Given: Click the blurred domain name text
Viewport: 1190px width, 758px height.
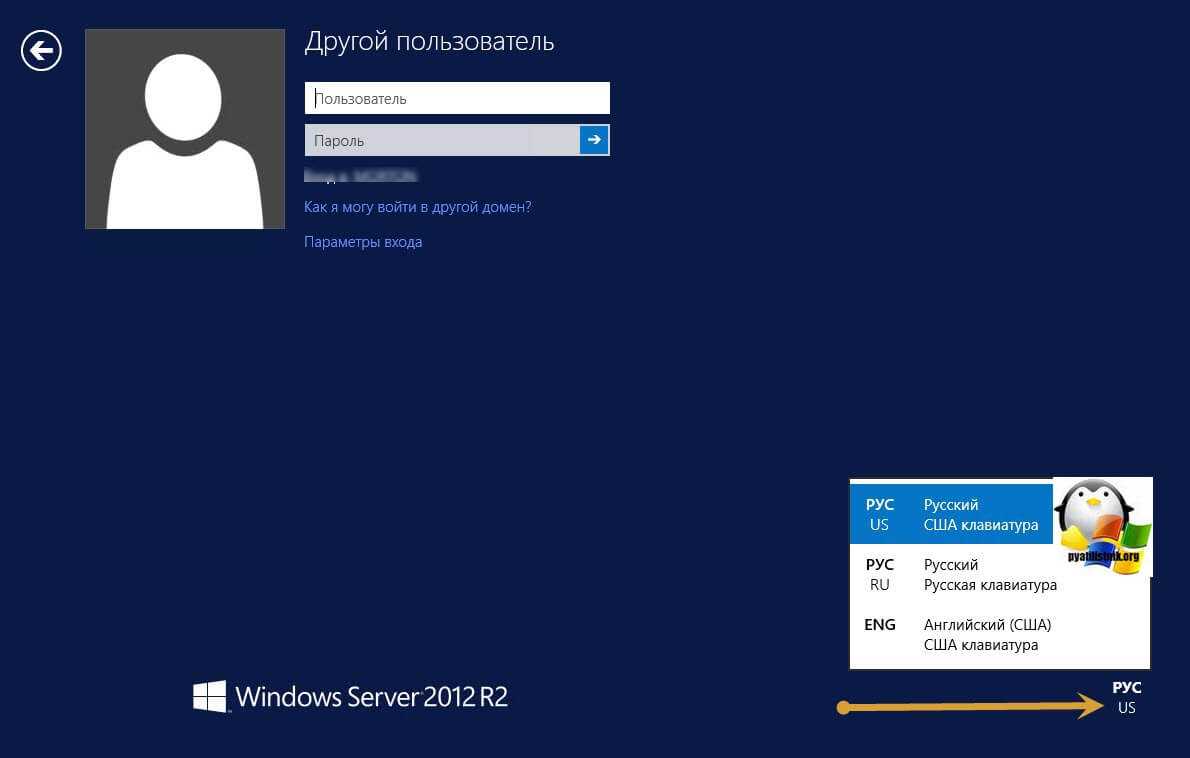Looking at the screenshot, I should click(x=360, y=176).
